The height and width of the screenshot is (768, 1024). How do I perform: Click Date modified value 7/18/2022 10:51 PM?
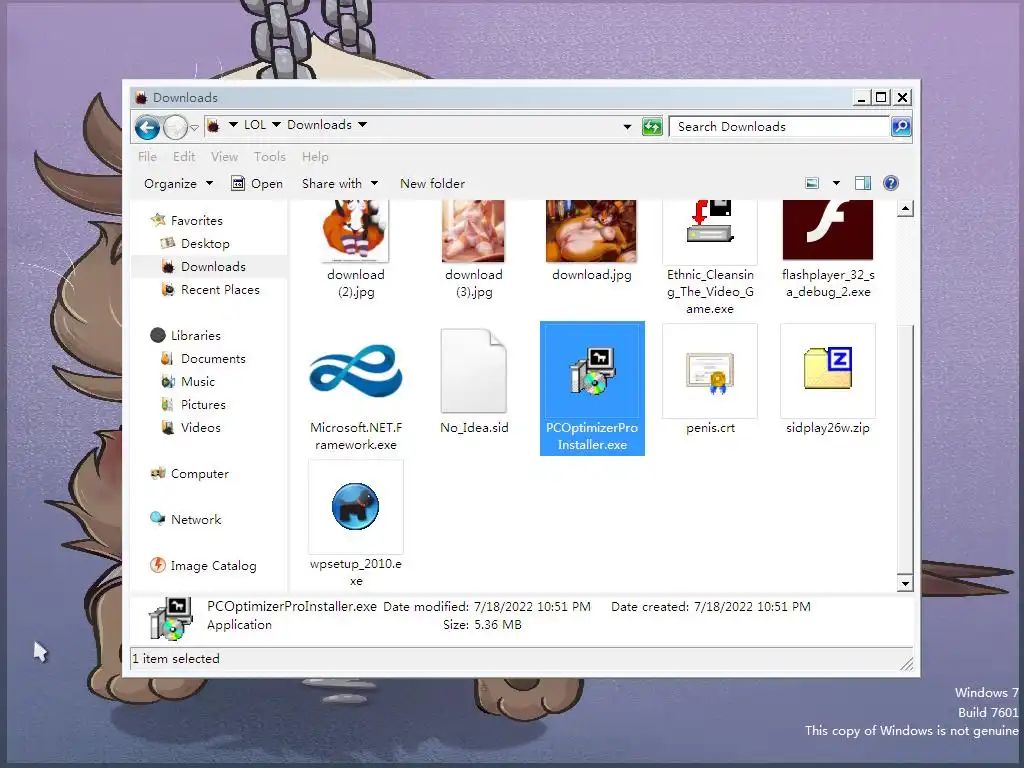click(x=532, y=607)
